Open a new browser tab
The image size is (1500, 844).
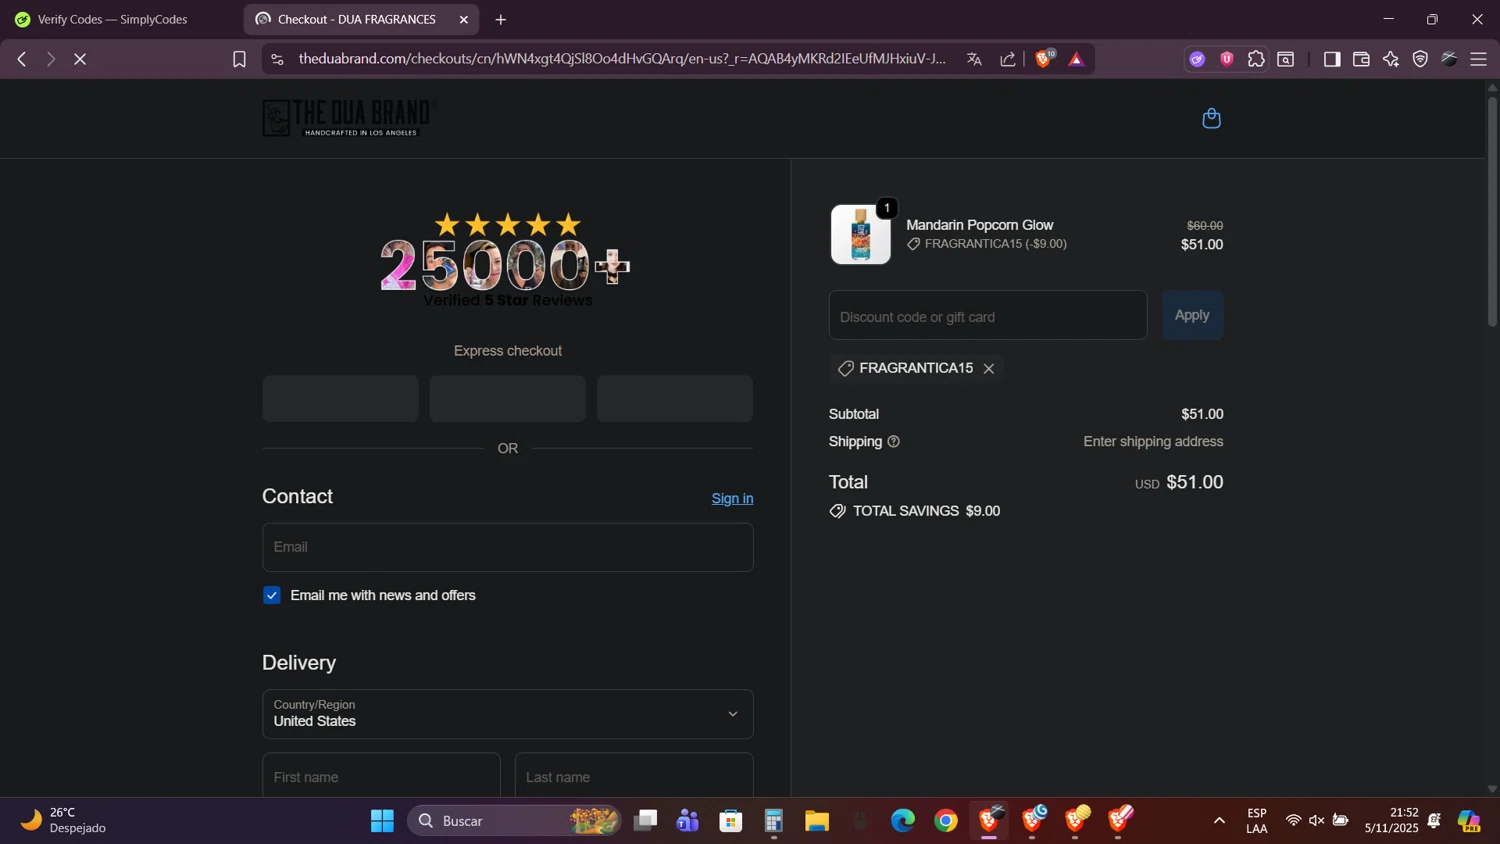point(501,20)
